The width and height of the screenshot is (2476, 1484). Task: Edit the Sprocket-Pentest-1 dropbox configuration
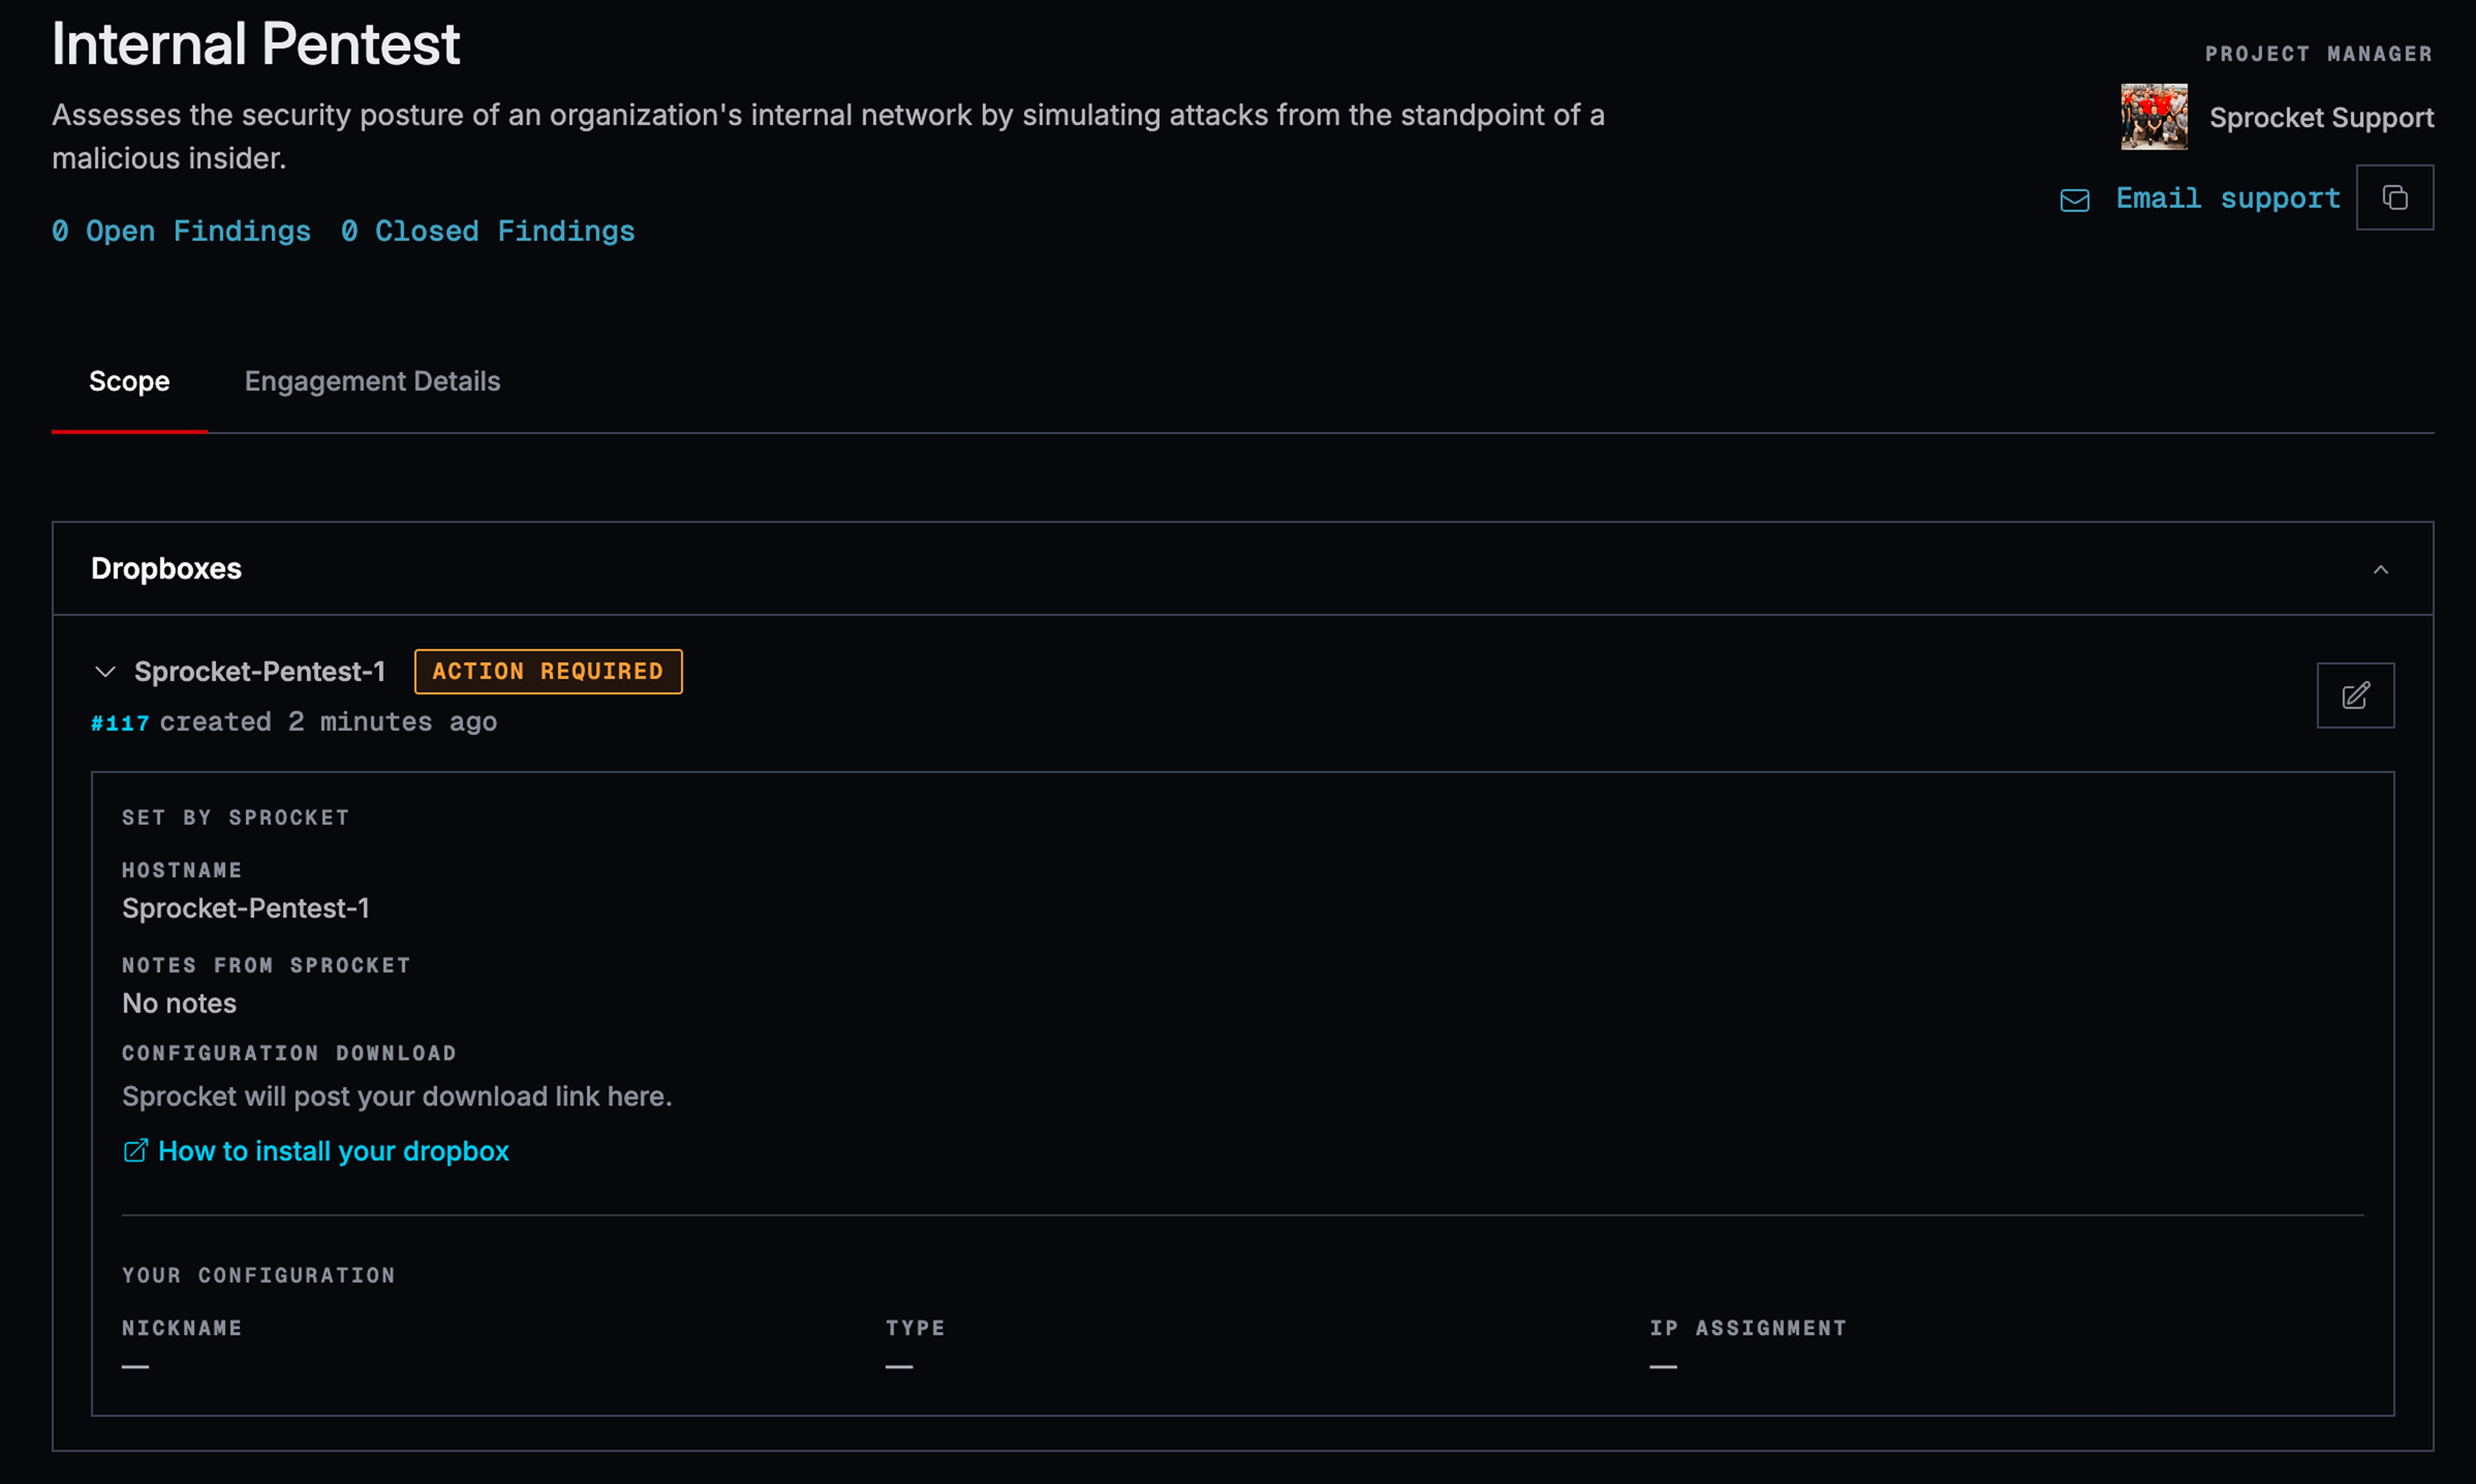point(2355,695)
